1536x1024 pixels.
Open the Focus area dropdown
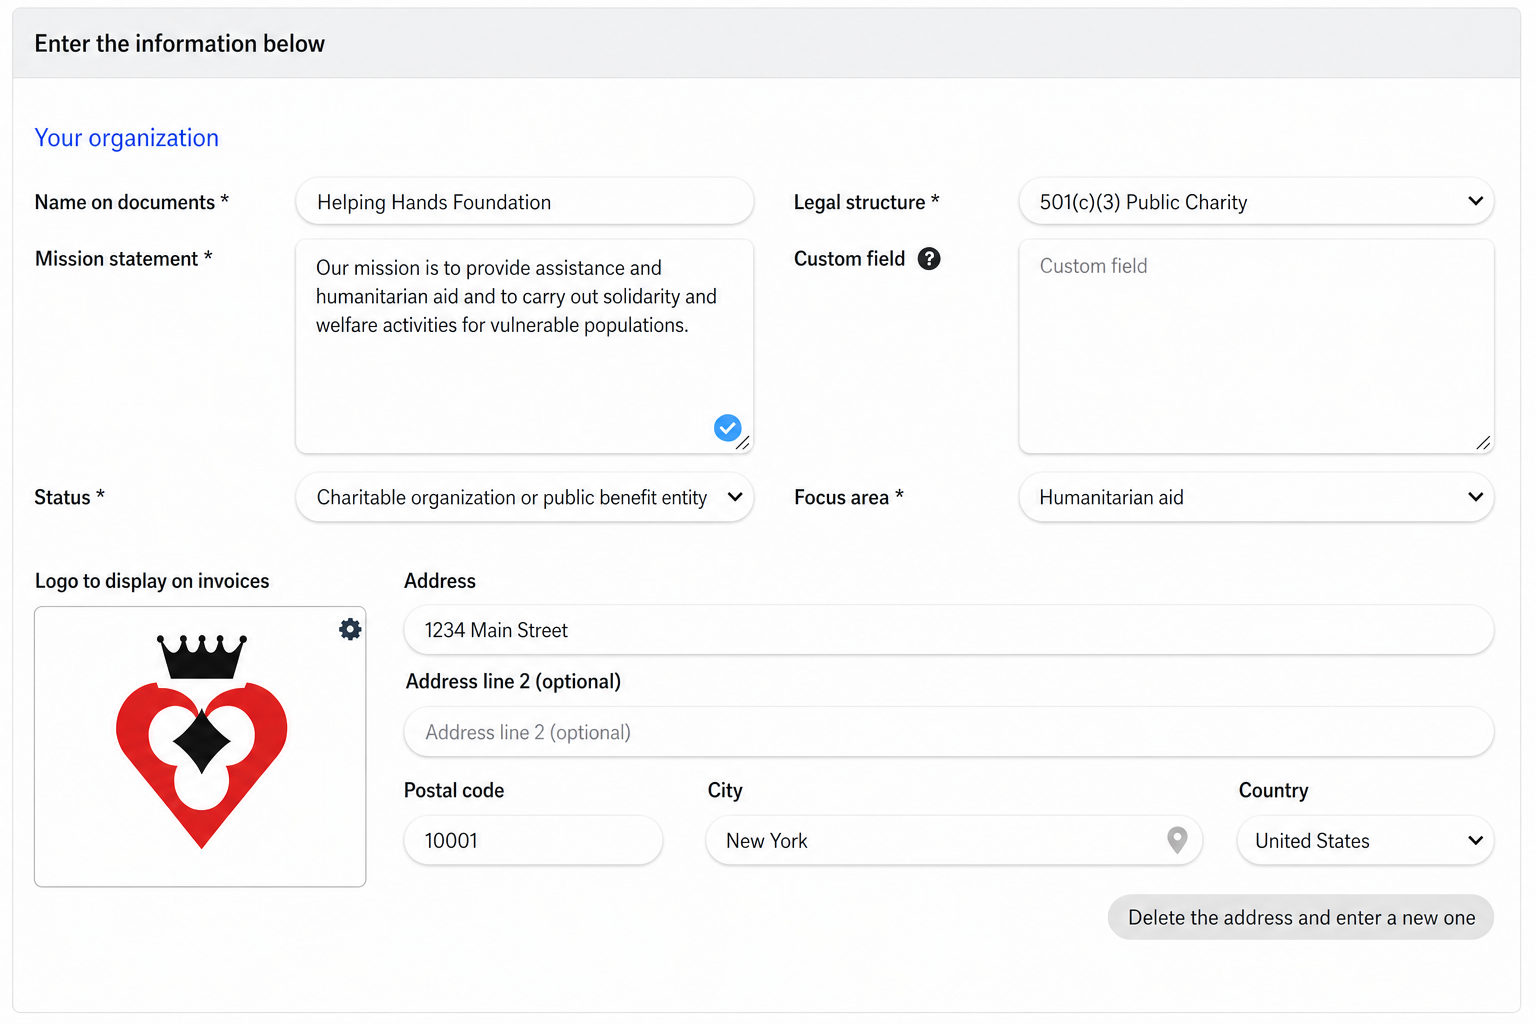[1256, 497]
